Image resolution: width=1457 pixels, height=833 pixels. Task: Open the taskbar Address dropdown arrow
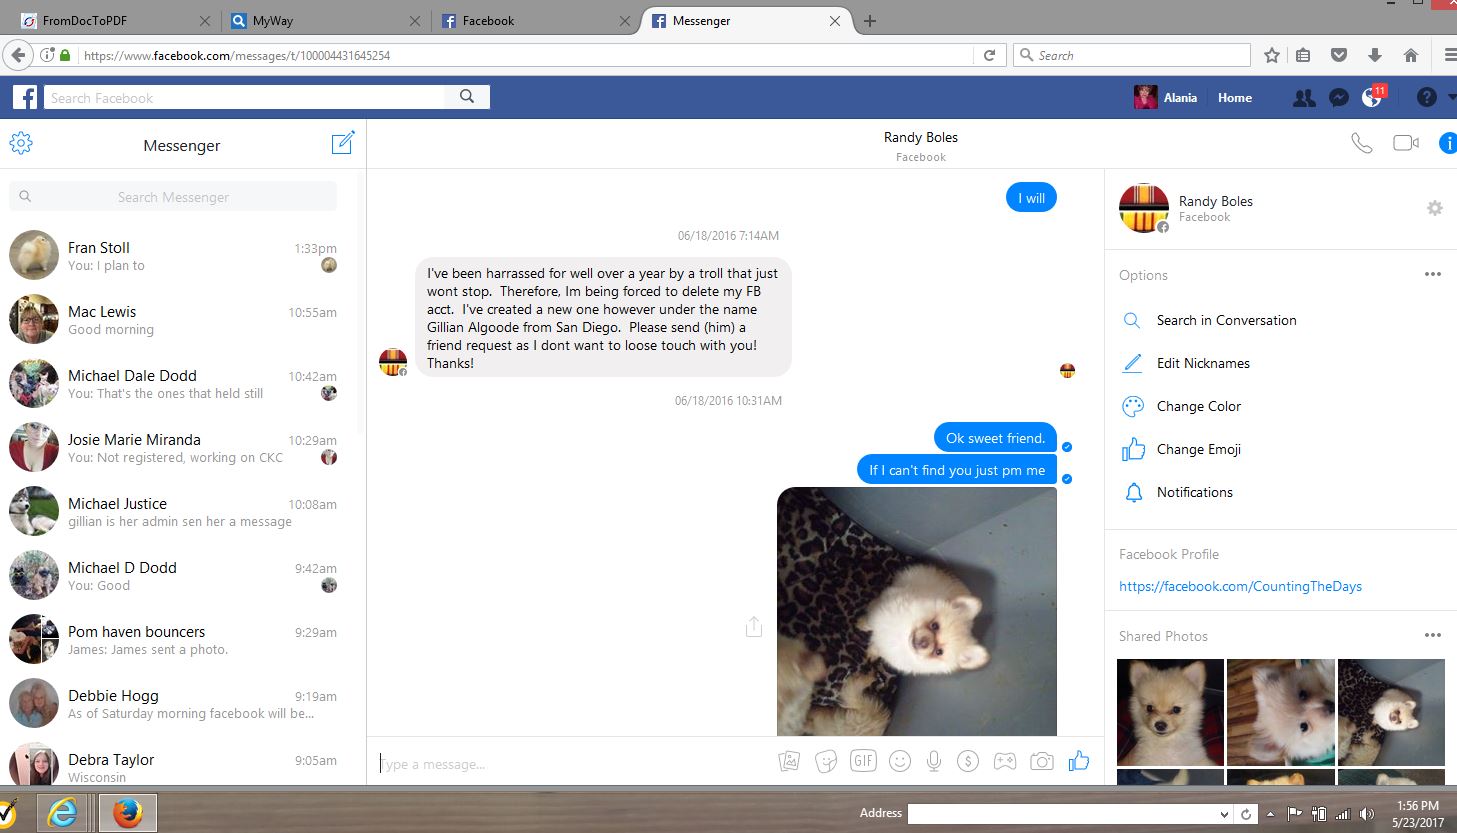[1224, 814]
